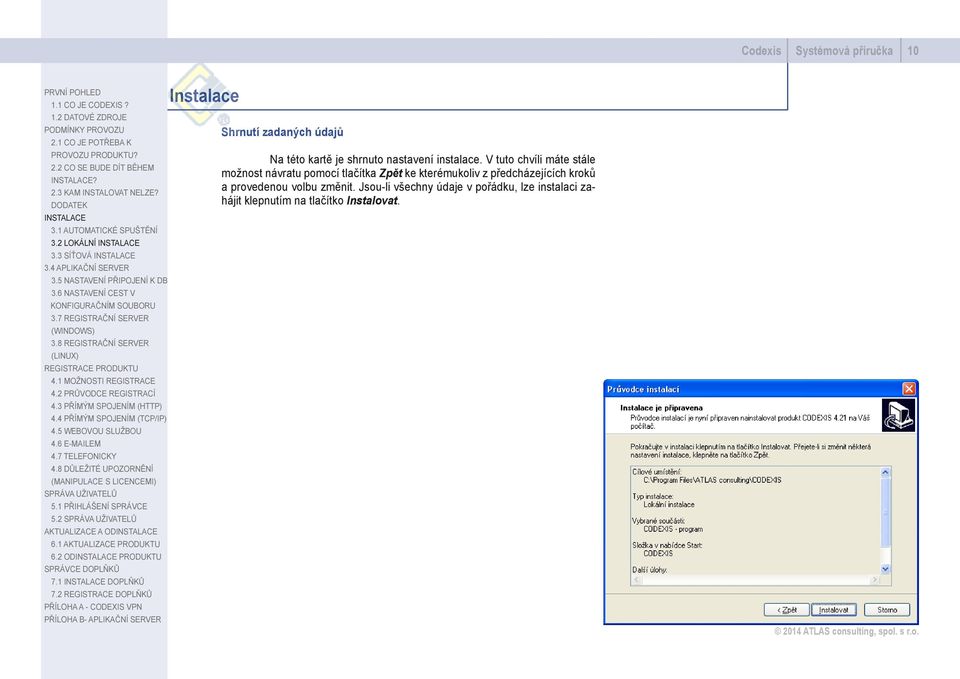Click the horizontal scrollbar left arrow in summary
960x679 pixels.
pyautogui.click(x=637, y=579)
